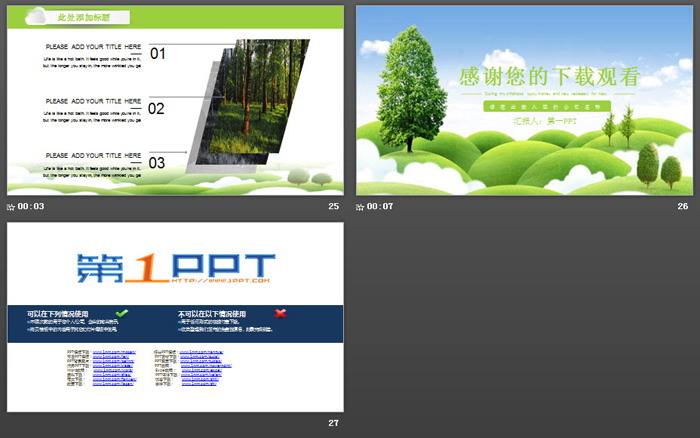The height and width of the screenshot is (438, 700).
Task: Click the red X icon on slide 27
Action: coord(281,313)
